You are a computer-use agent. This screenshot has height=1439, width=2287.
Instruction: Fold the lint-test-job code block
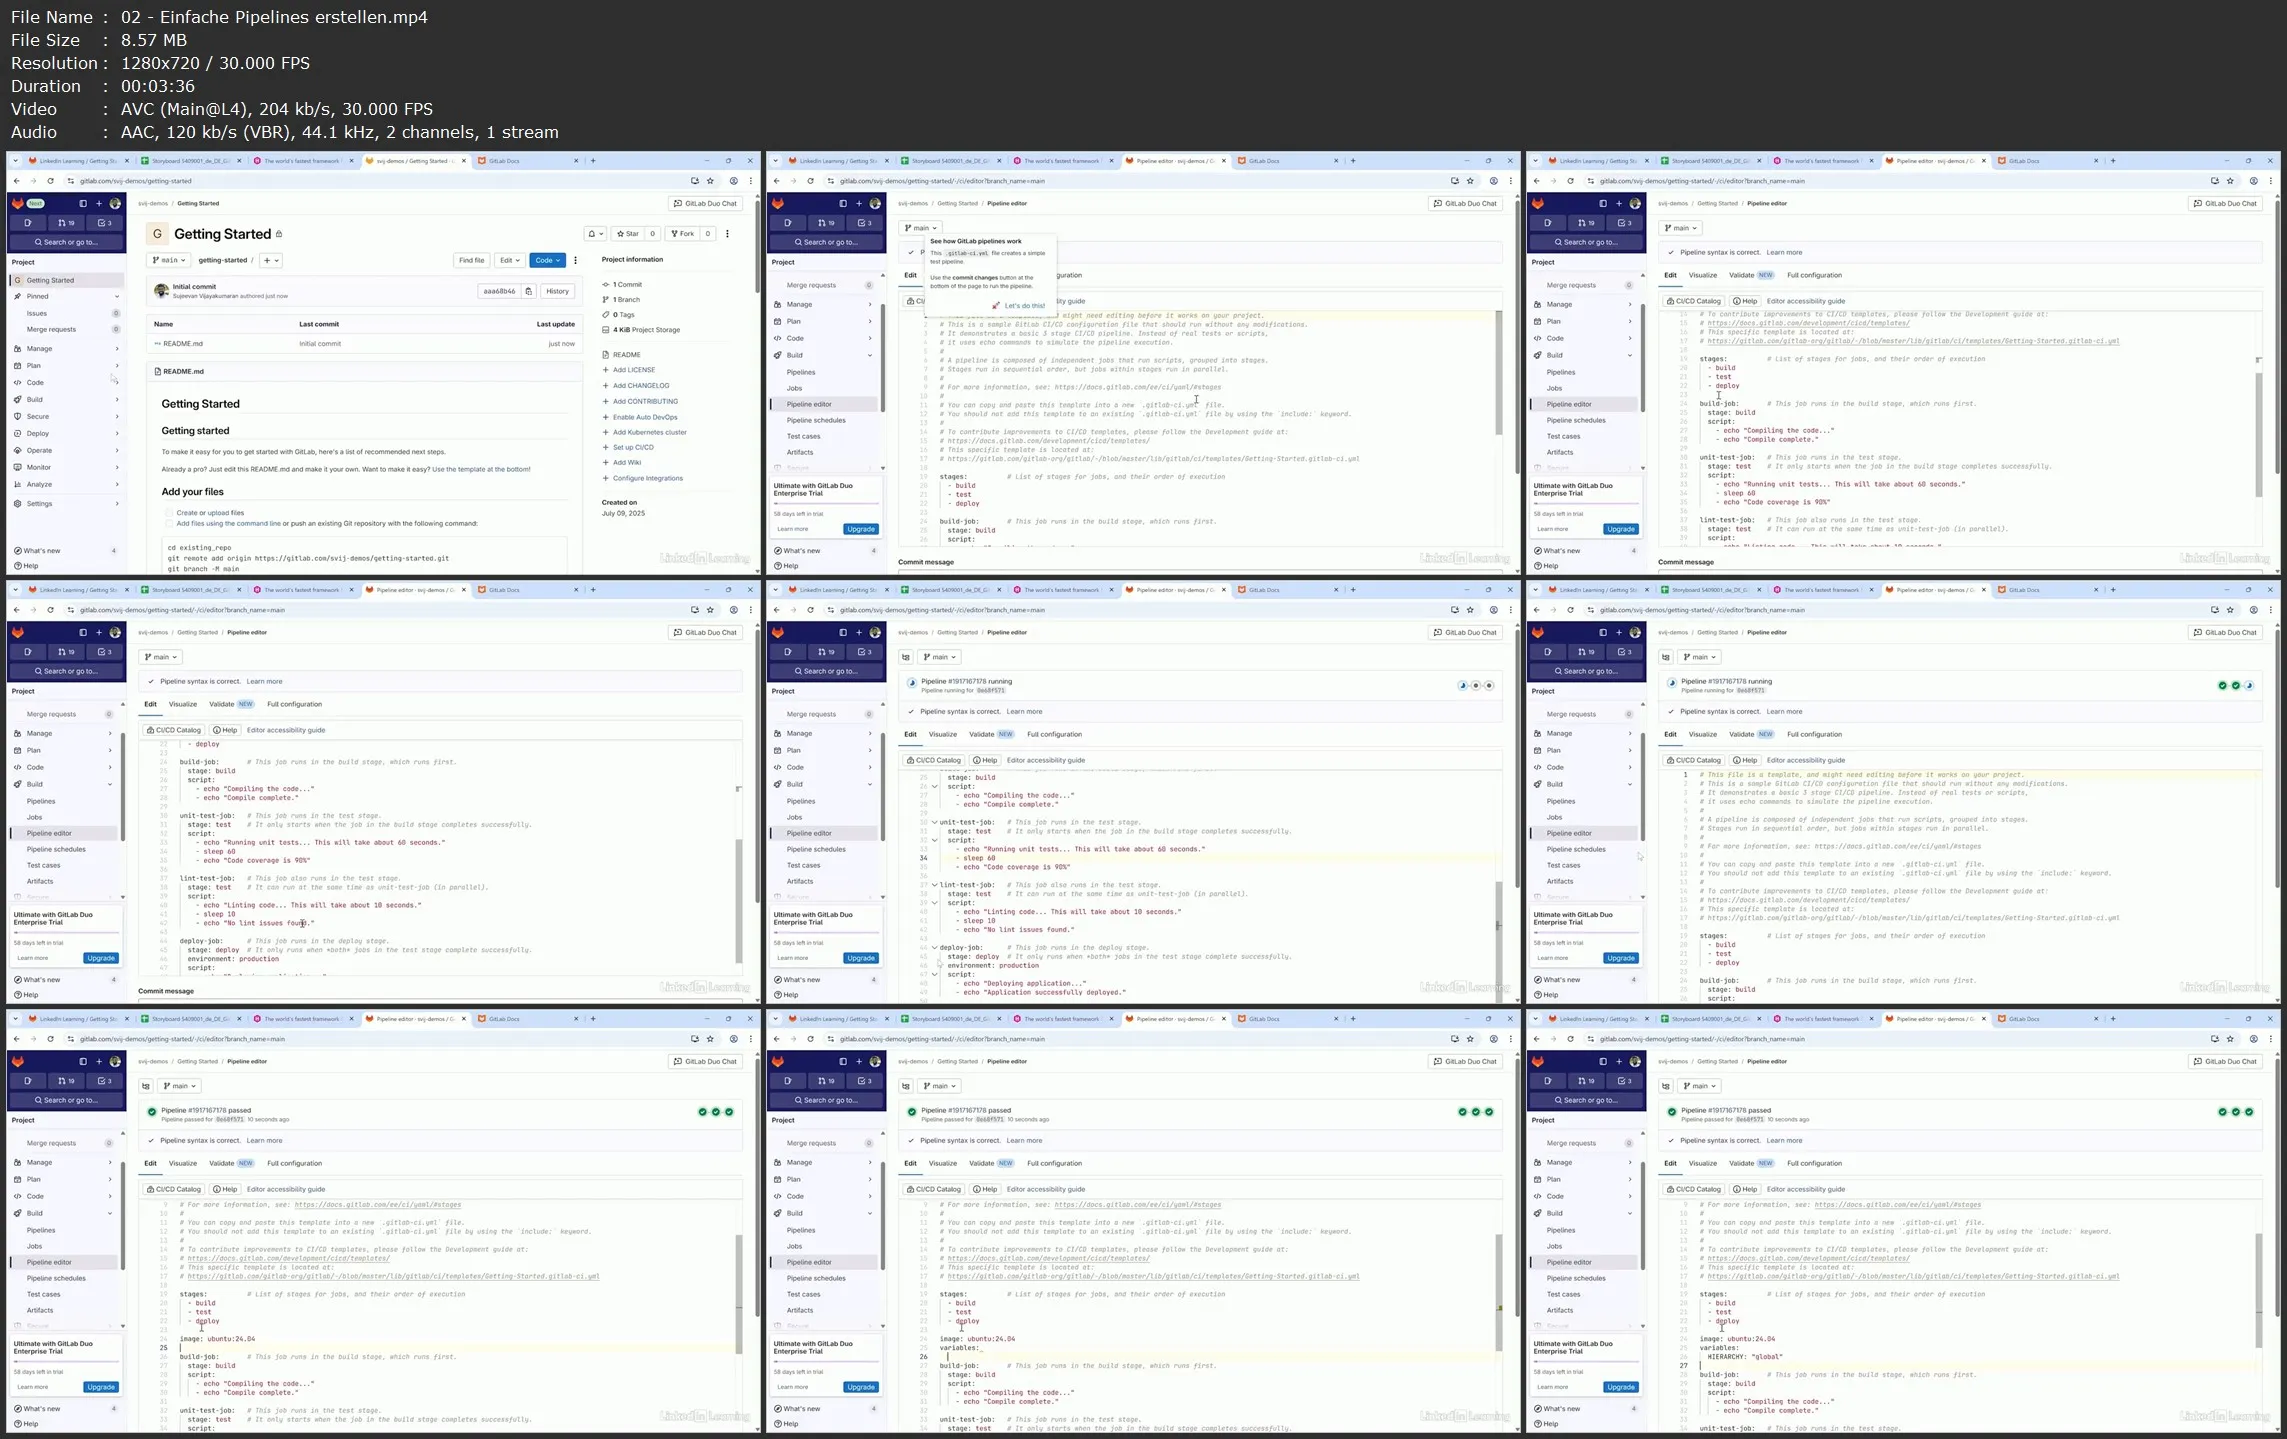(935, 885)
